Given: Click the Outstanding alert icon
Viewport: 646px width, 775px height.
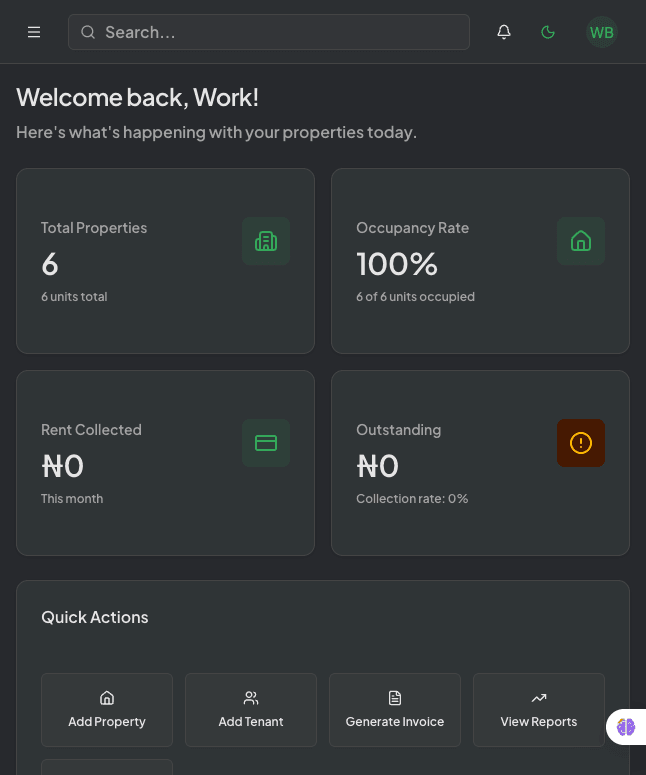Looking at the screenshot, I should pos(581,443).
